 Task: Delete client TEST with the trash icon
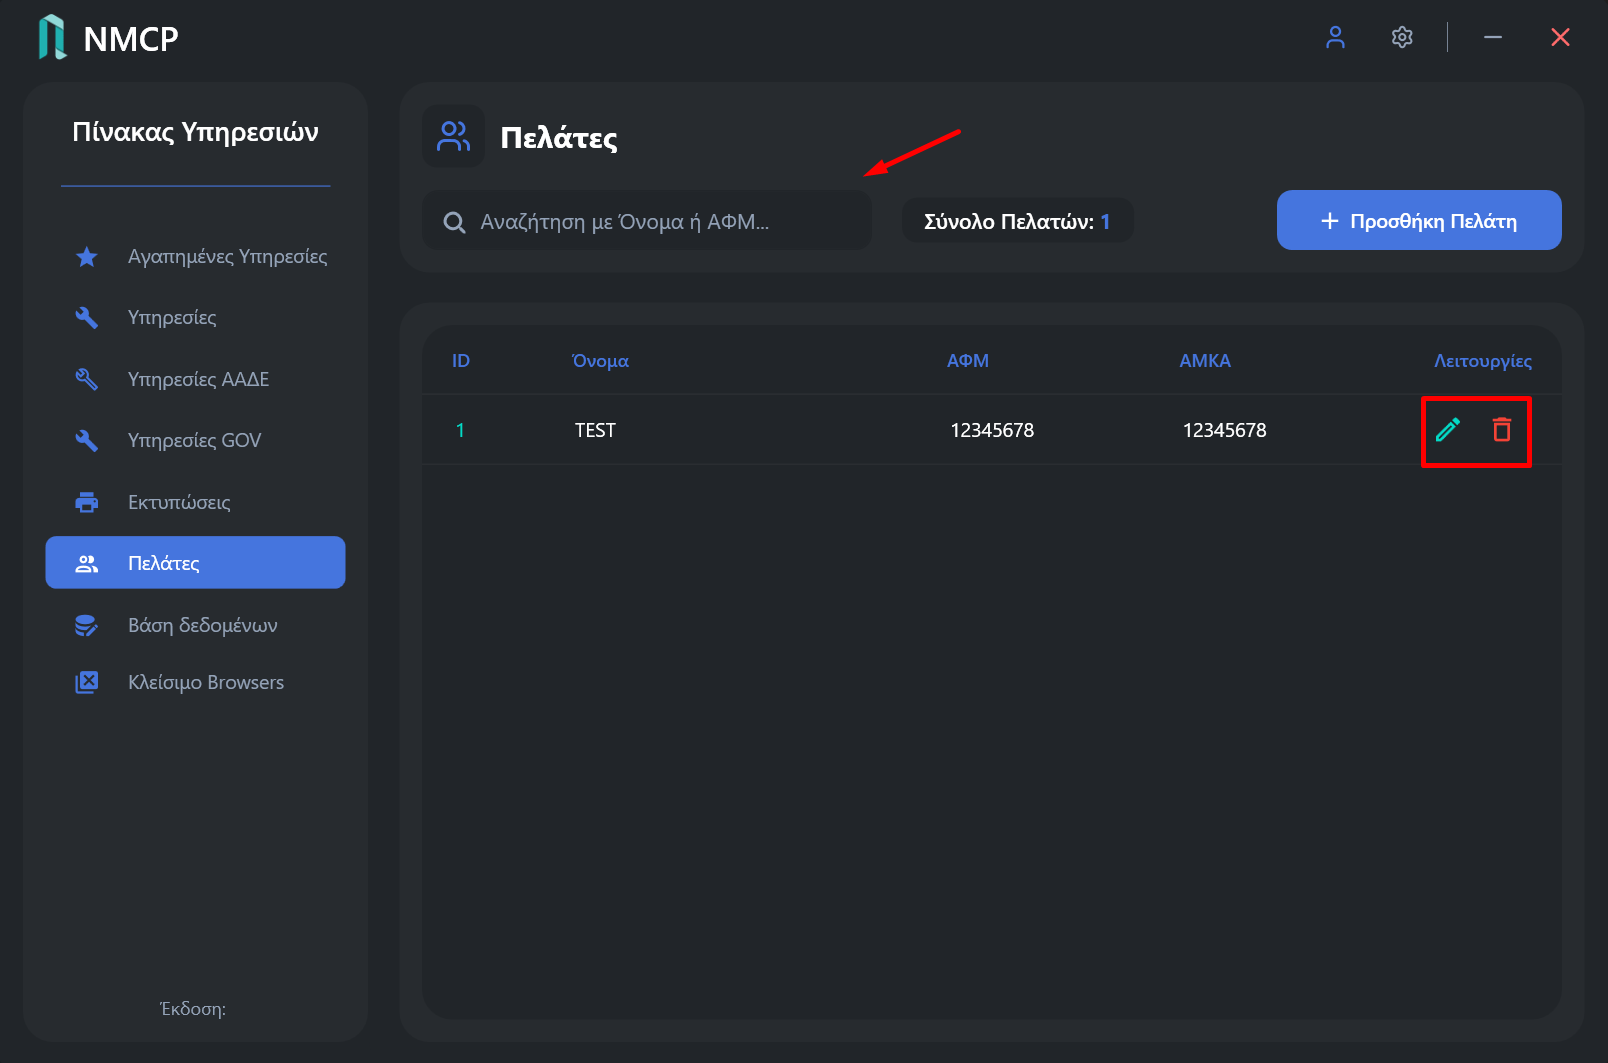click(x=1502, y=430)
